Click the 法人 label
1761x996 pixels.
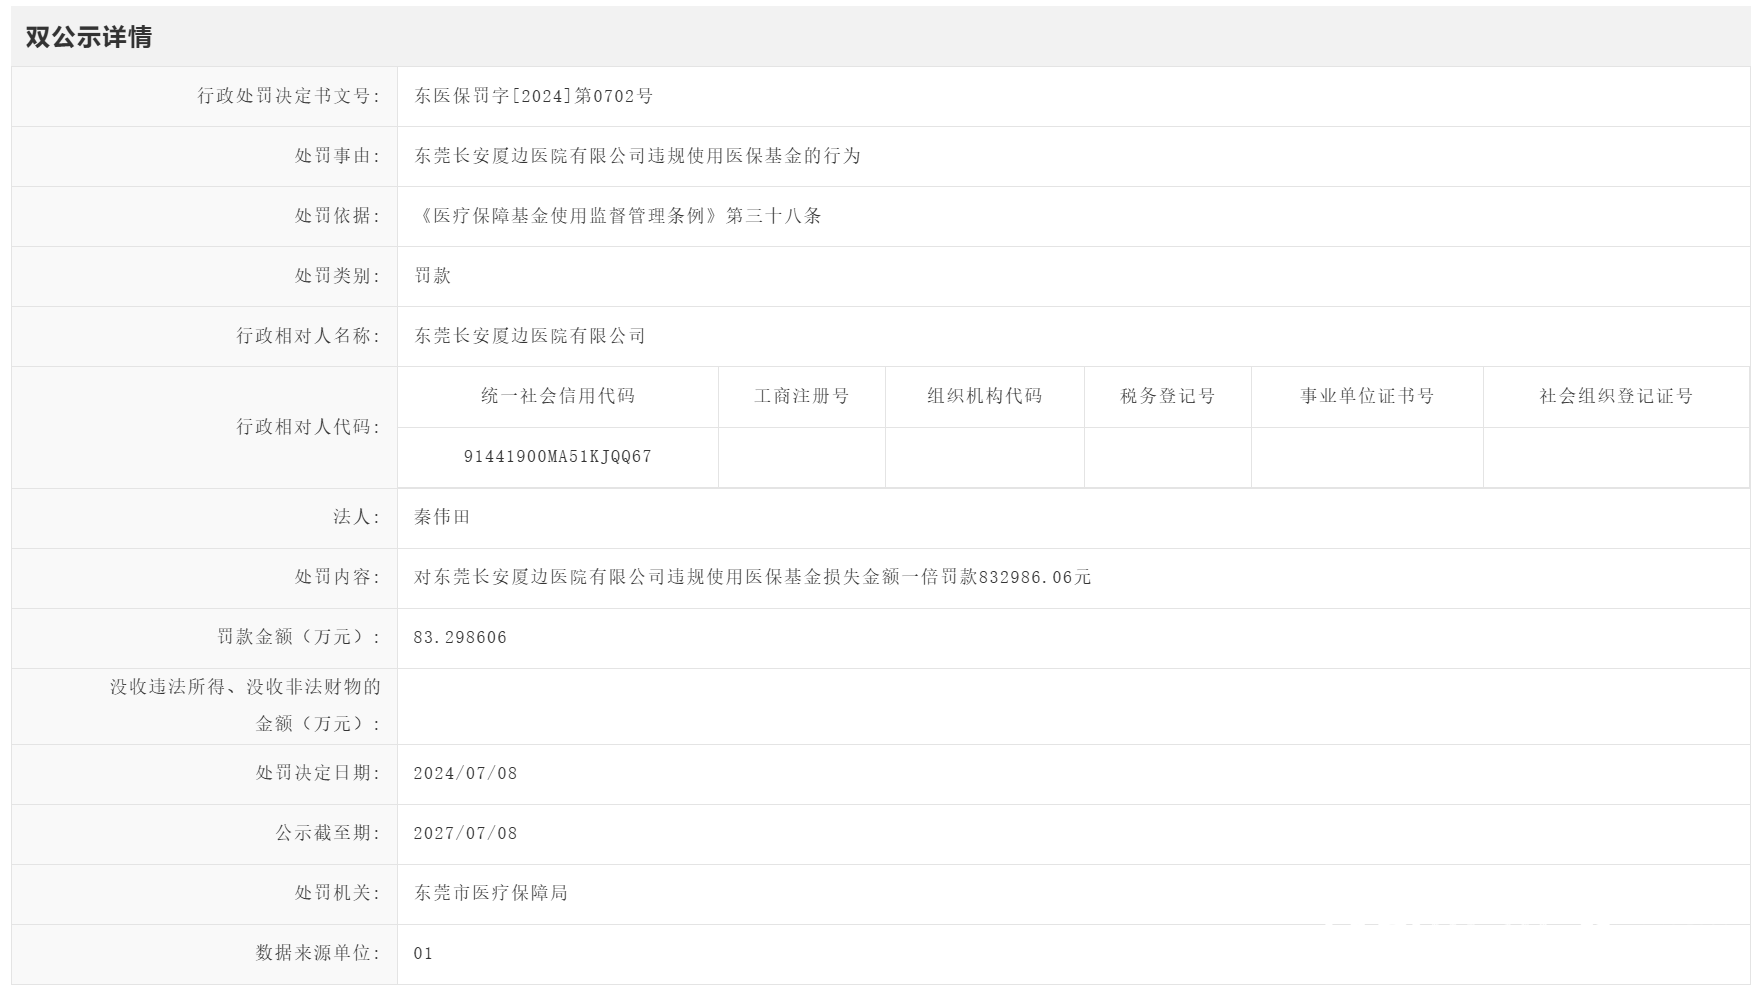coord(357,517)
